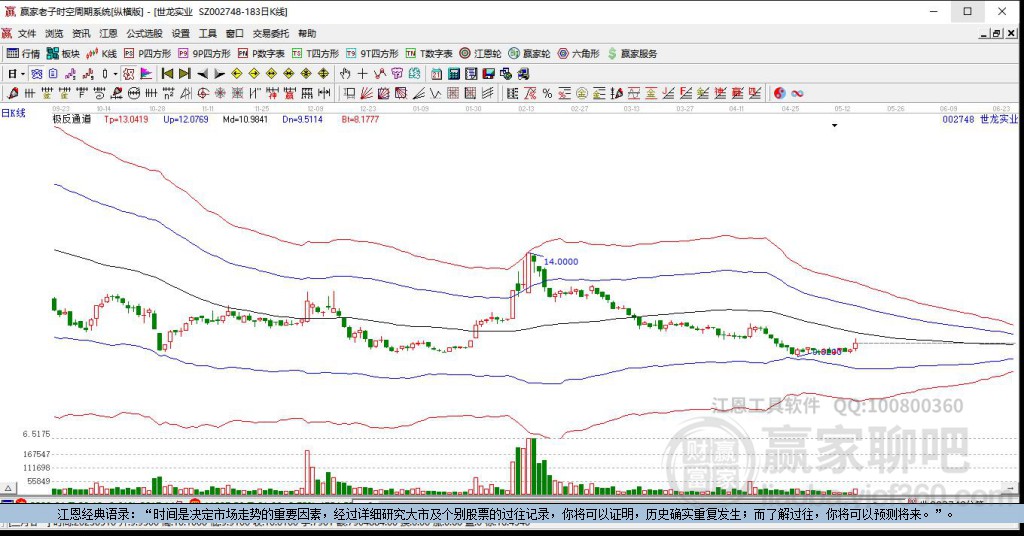The height and width of the screenshot is (536, 1024).
Task: Open the 板块 sector view
Action: tap(63, 54)
